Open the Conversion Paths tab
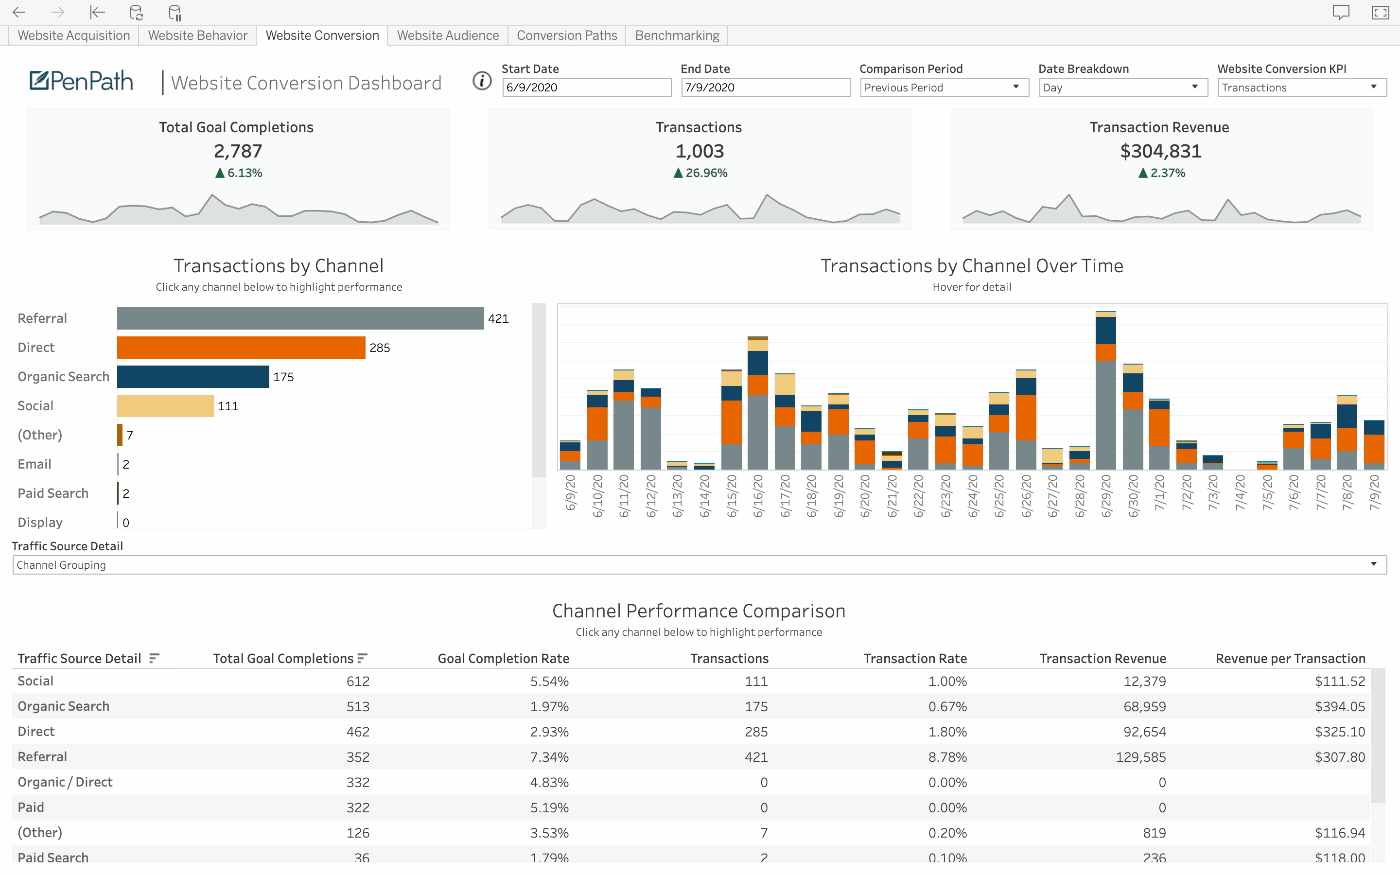1400x875 pixels. click(567, 35)
